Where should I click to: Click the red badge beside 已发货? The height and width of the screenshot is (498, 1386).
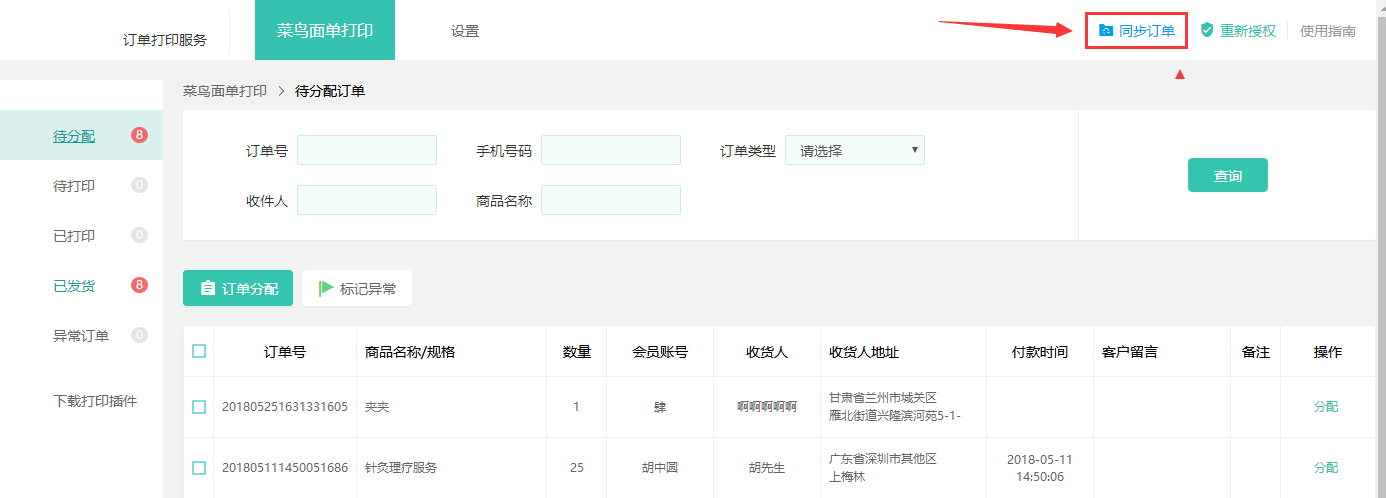139,285
